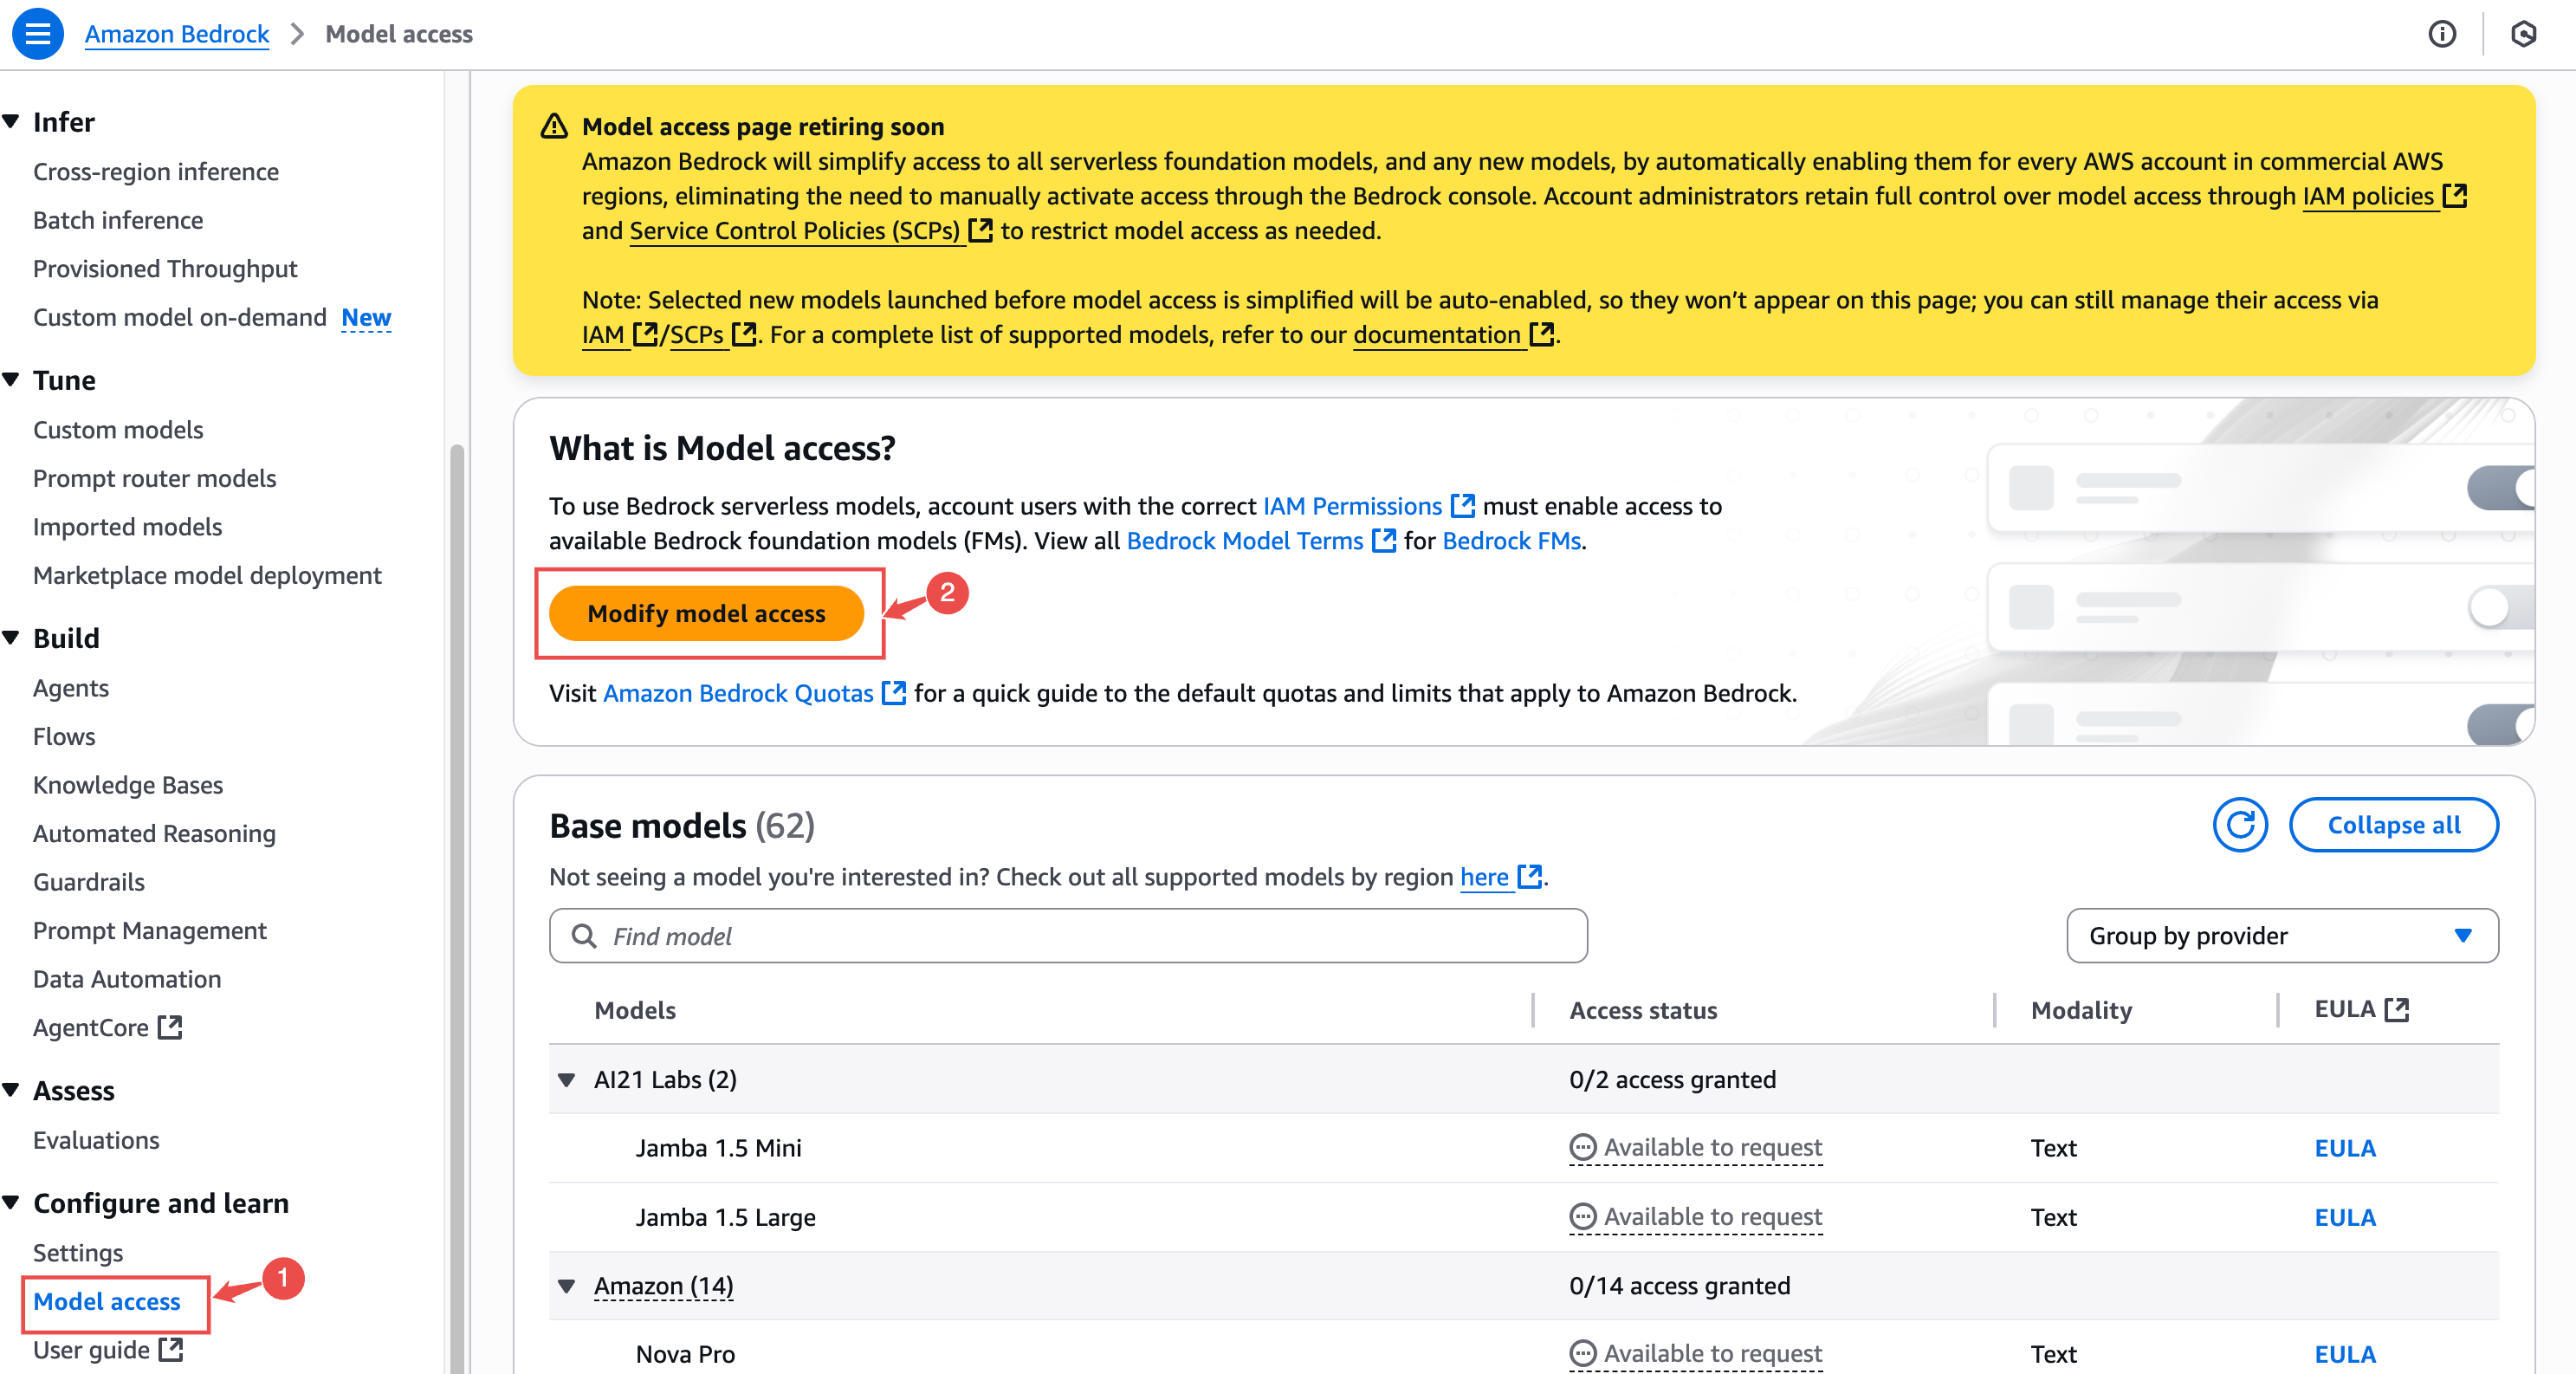Open the Group by provider dropdown
This screenshot has height=1374, width=2576.
[2283, 936]
